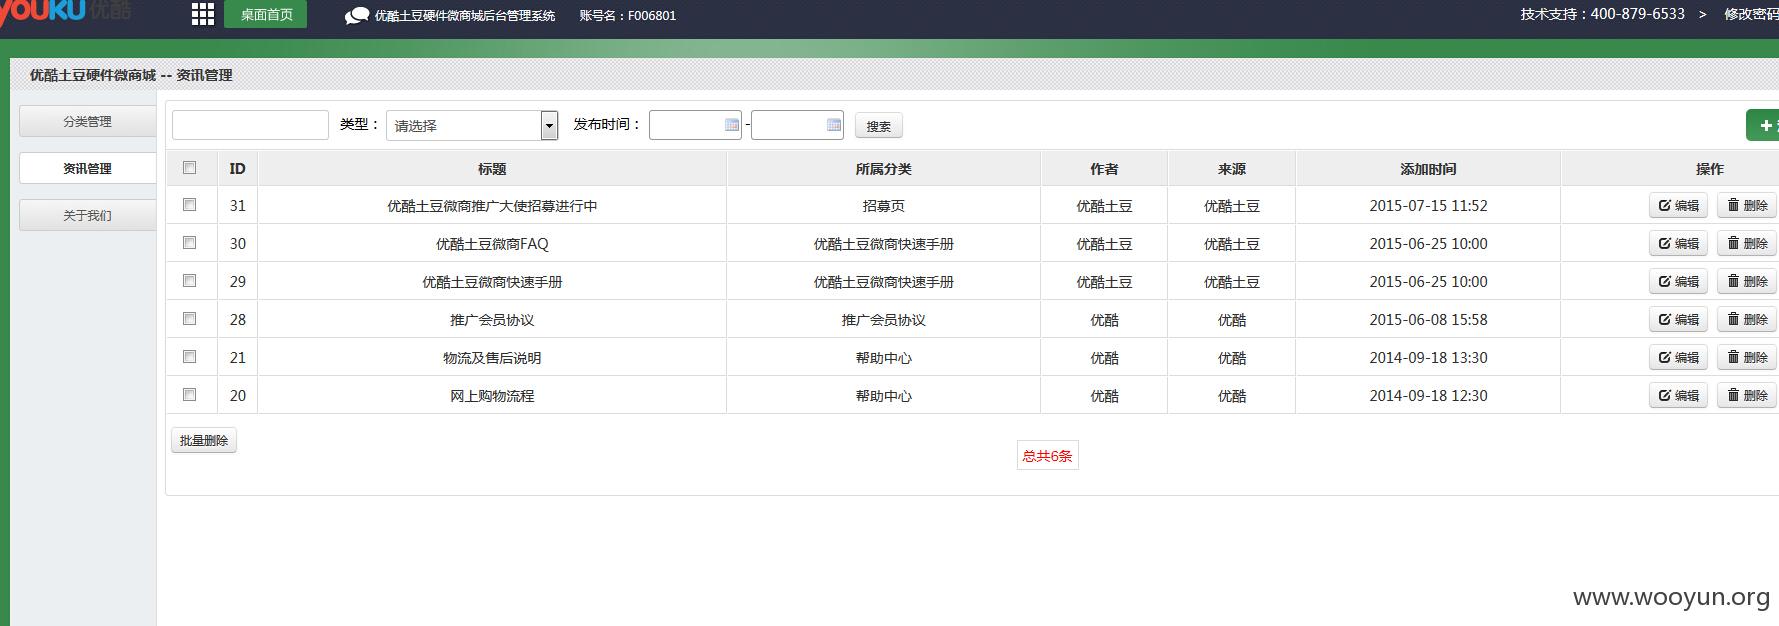Click date 2015-07-15 11:52
This screenshot has width=1779, height=626.
click(x=1428, y=206)
